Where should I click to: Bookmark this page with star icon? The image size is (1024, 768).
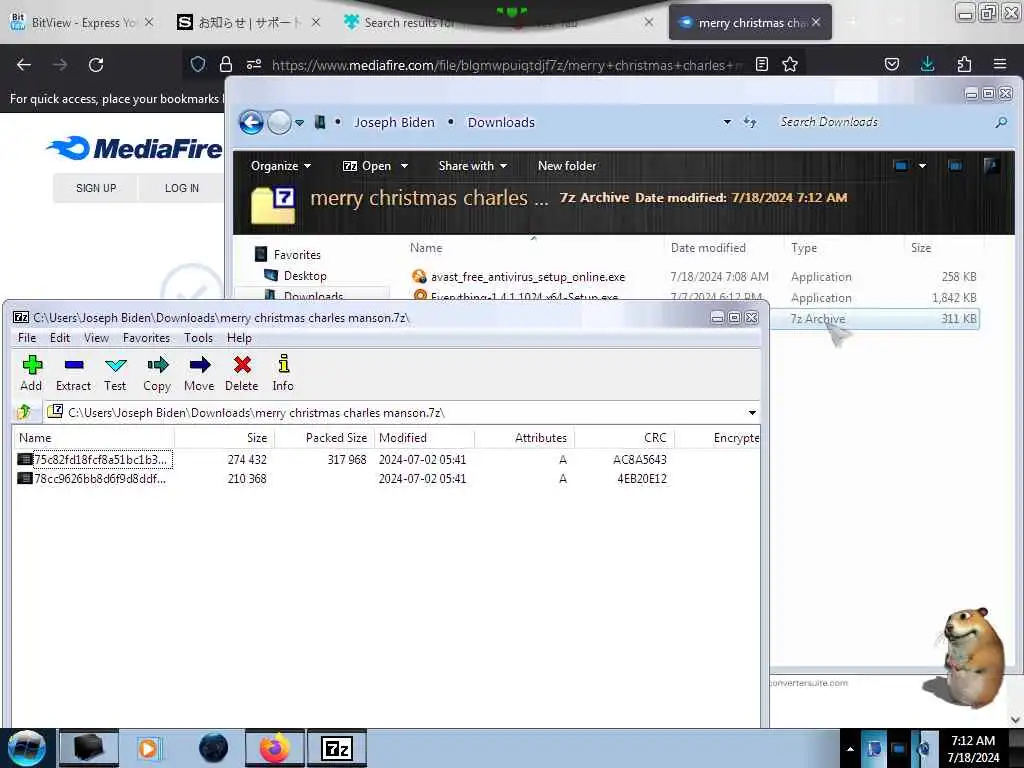pyautogui.click(x=790, y=64)
